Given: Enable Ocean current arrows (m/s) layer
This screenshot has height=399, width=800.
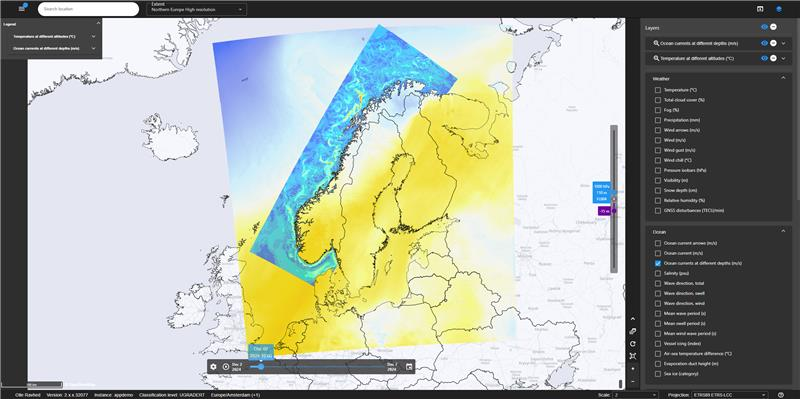Looking at the screenshot, I should pyautogui.click(x=658, y=243).
